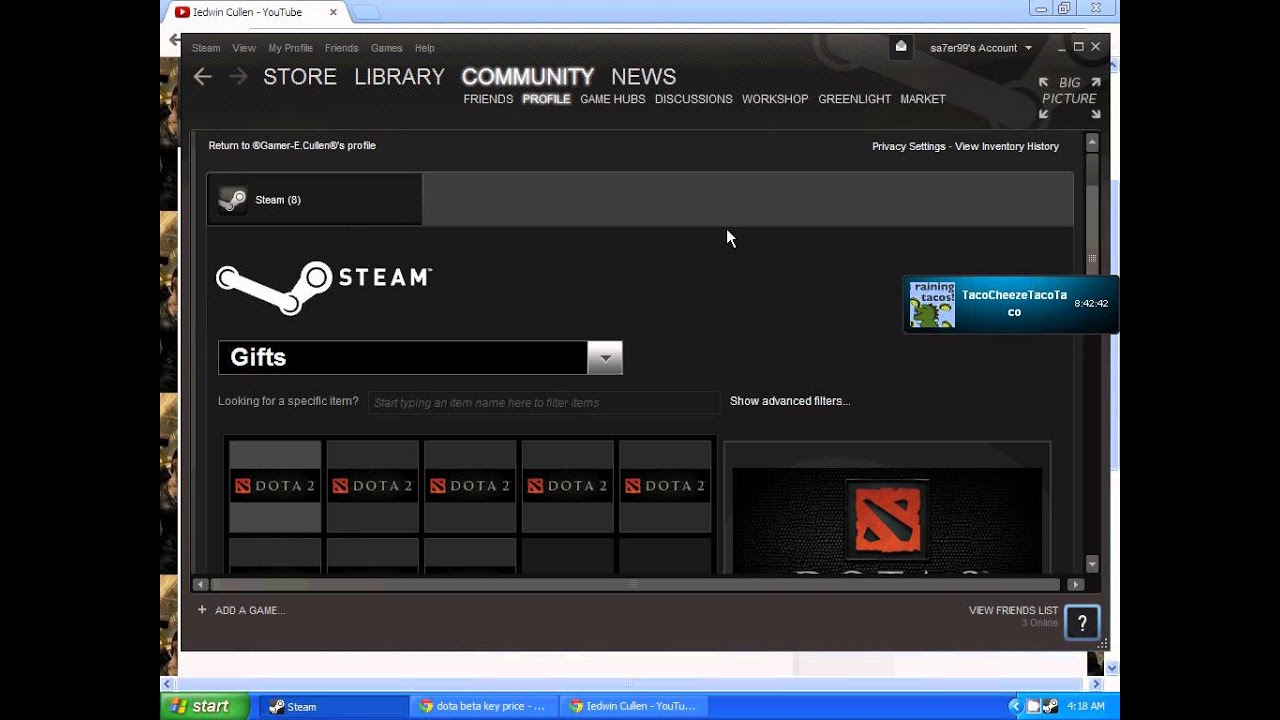1280x720 pixels.
Task: Open GAME HUBS sub-tab
Action: click(613, 99)
